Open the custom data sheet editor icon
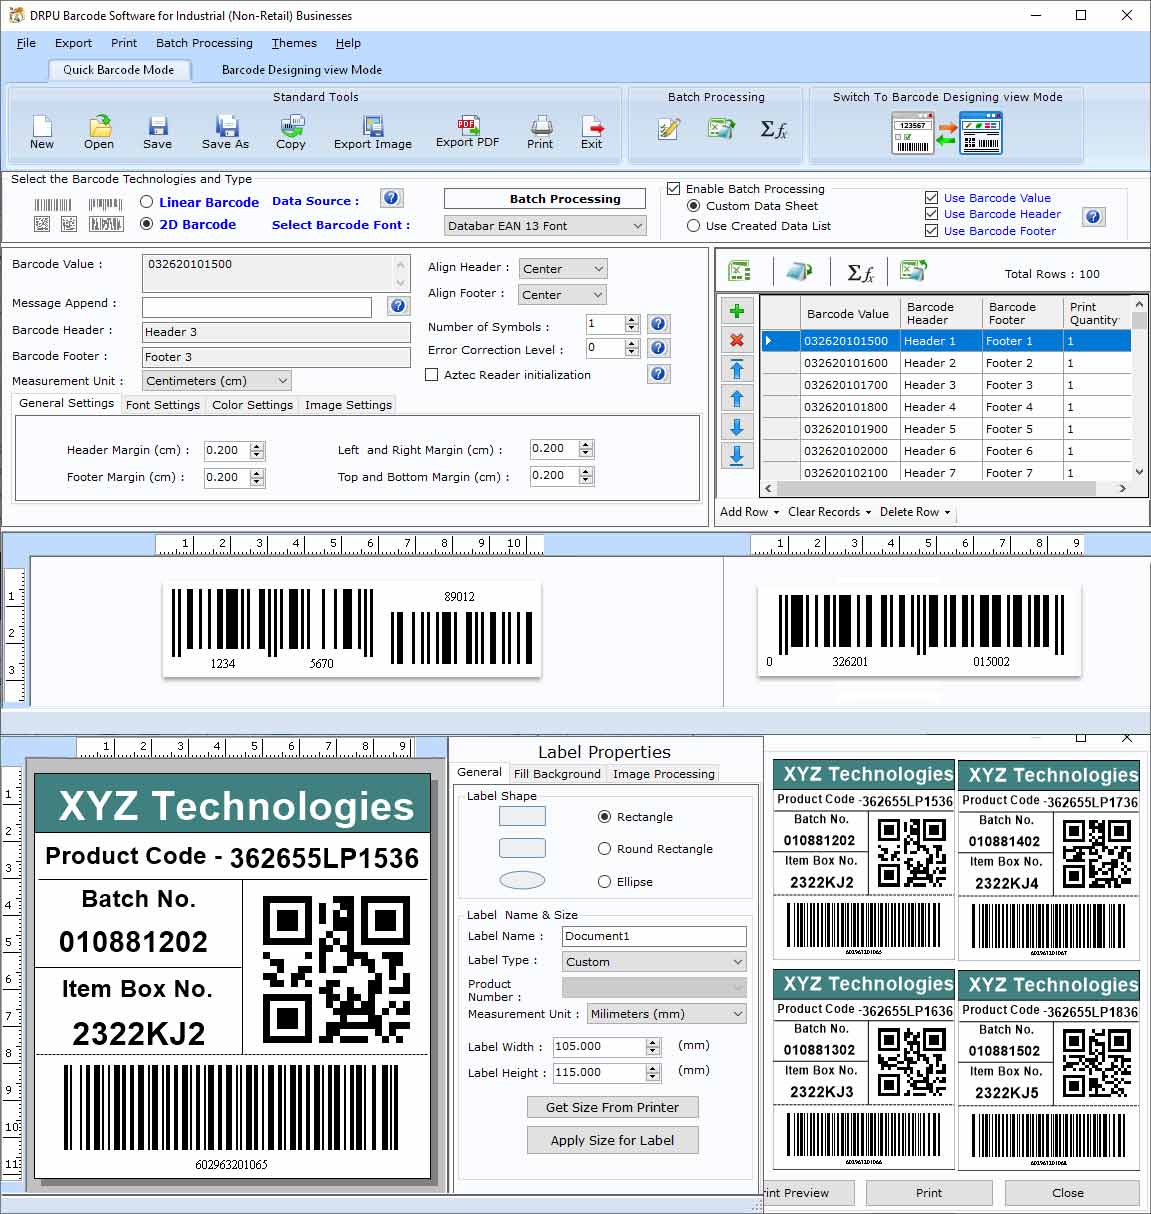The image size is (1151, 1214). coord(668,130)
